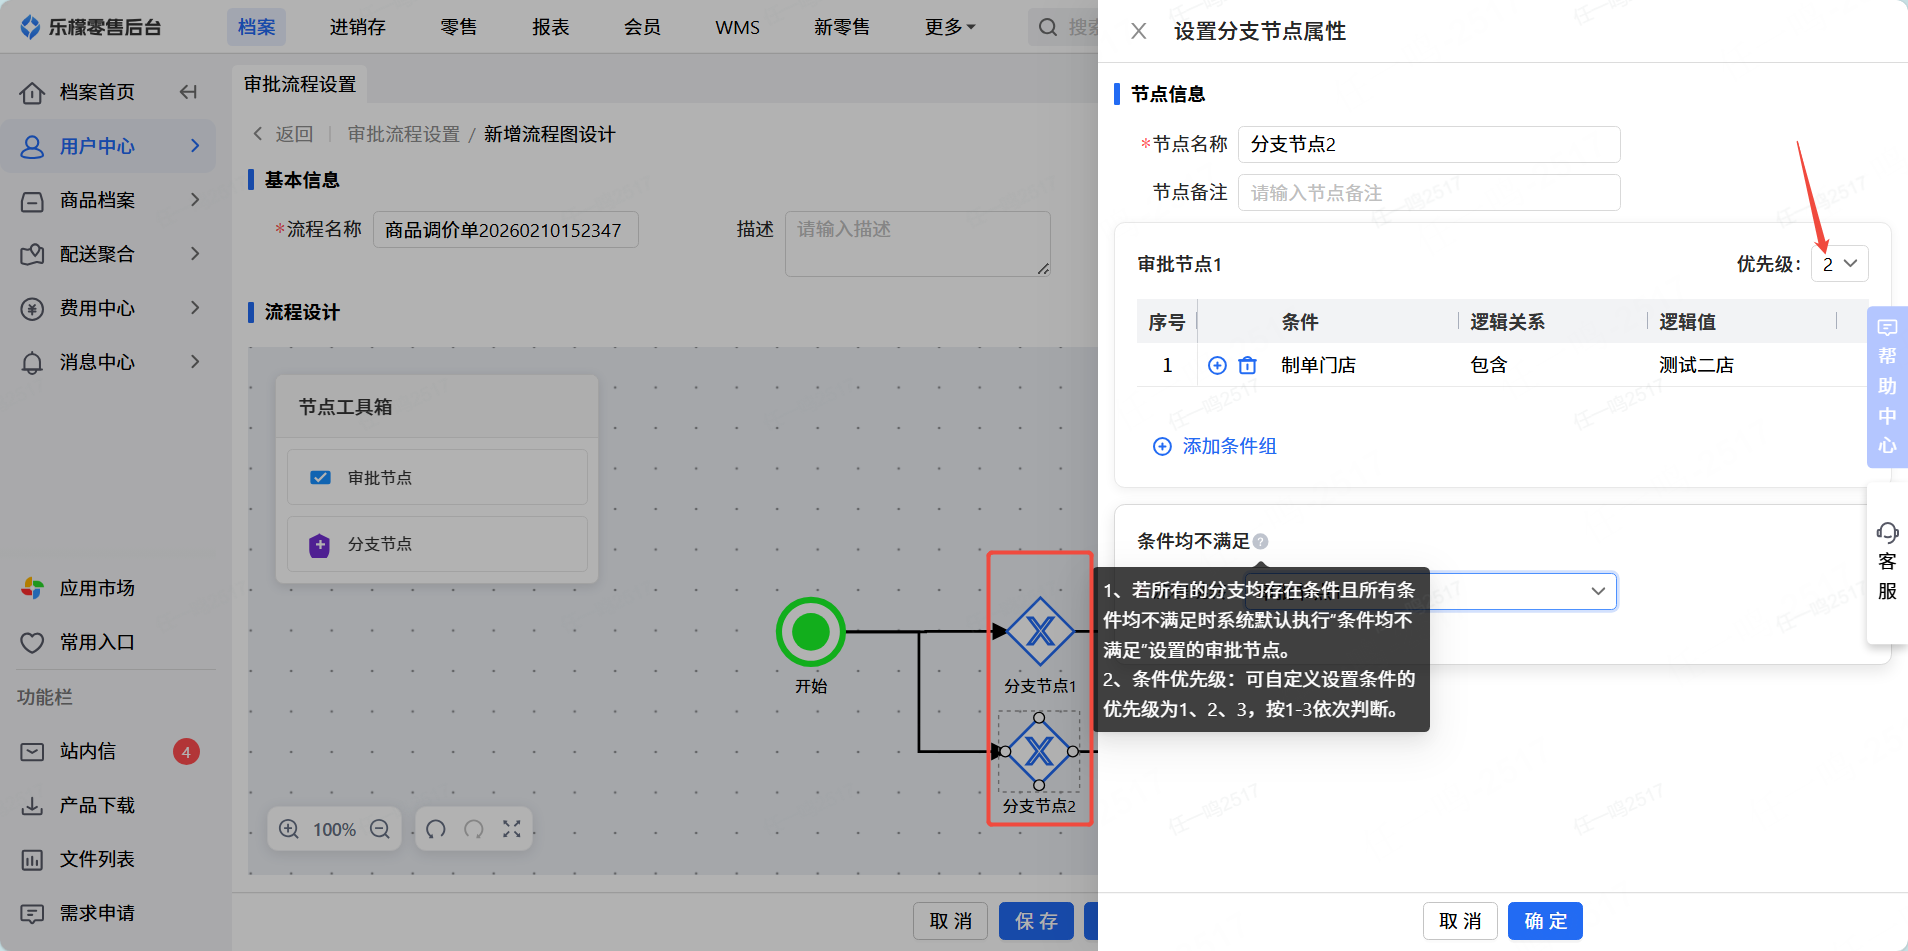The height and width of the screenshot is (951, 1908).
Task: Click the 产品下载 download icon
Action: coord(32,805)
